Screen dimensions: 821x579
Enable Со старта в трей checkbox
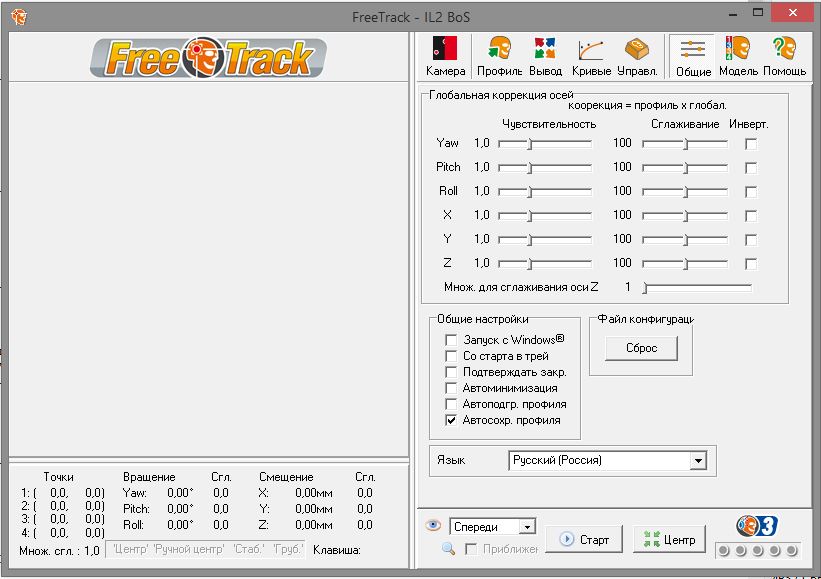(451, 357)
